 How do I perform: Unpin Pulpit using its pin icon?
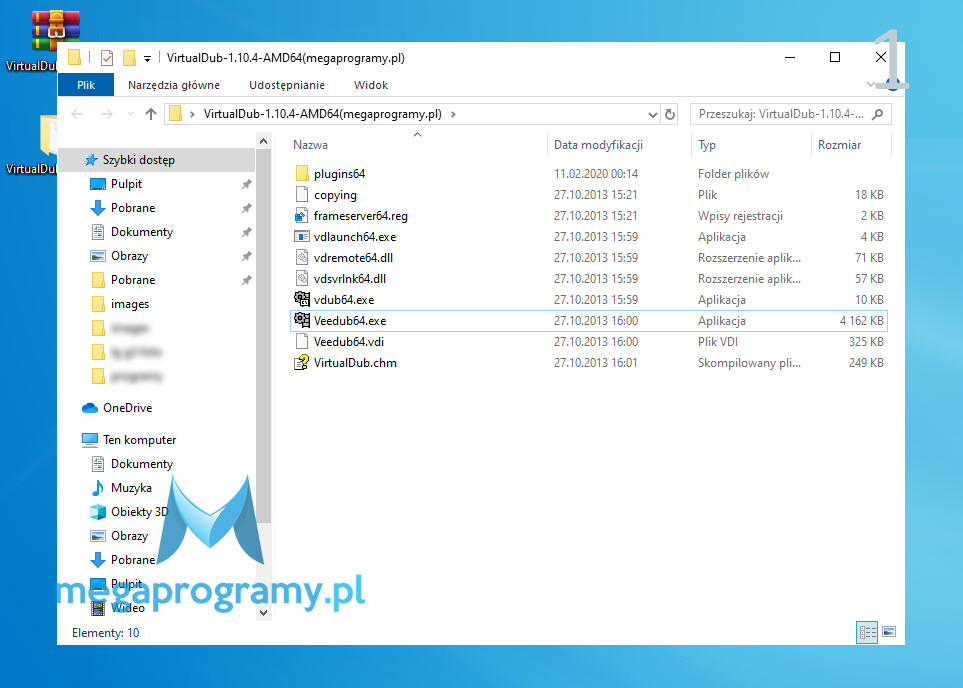(246, 184)
